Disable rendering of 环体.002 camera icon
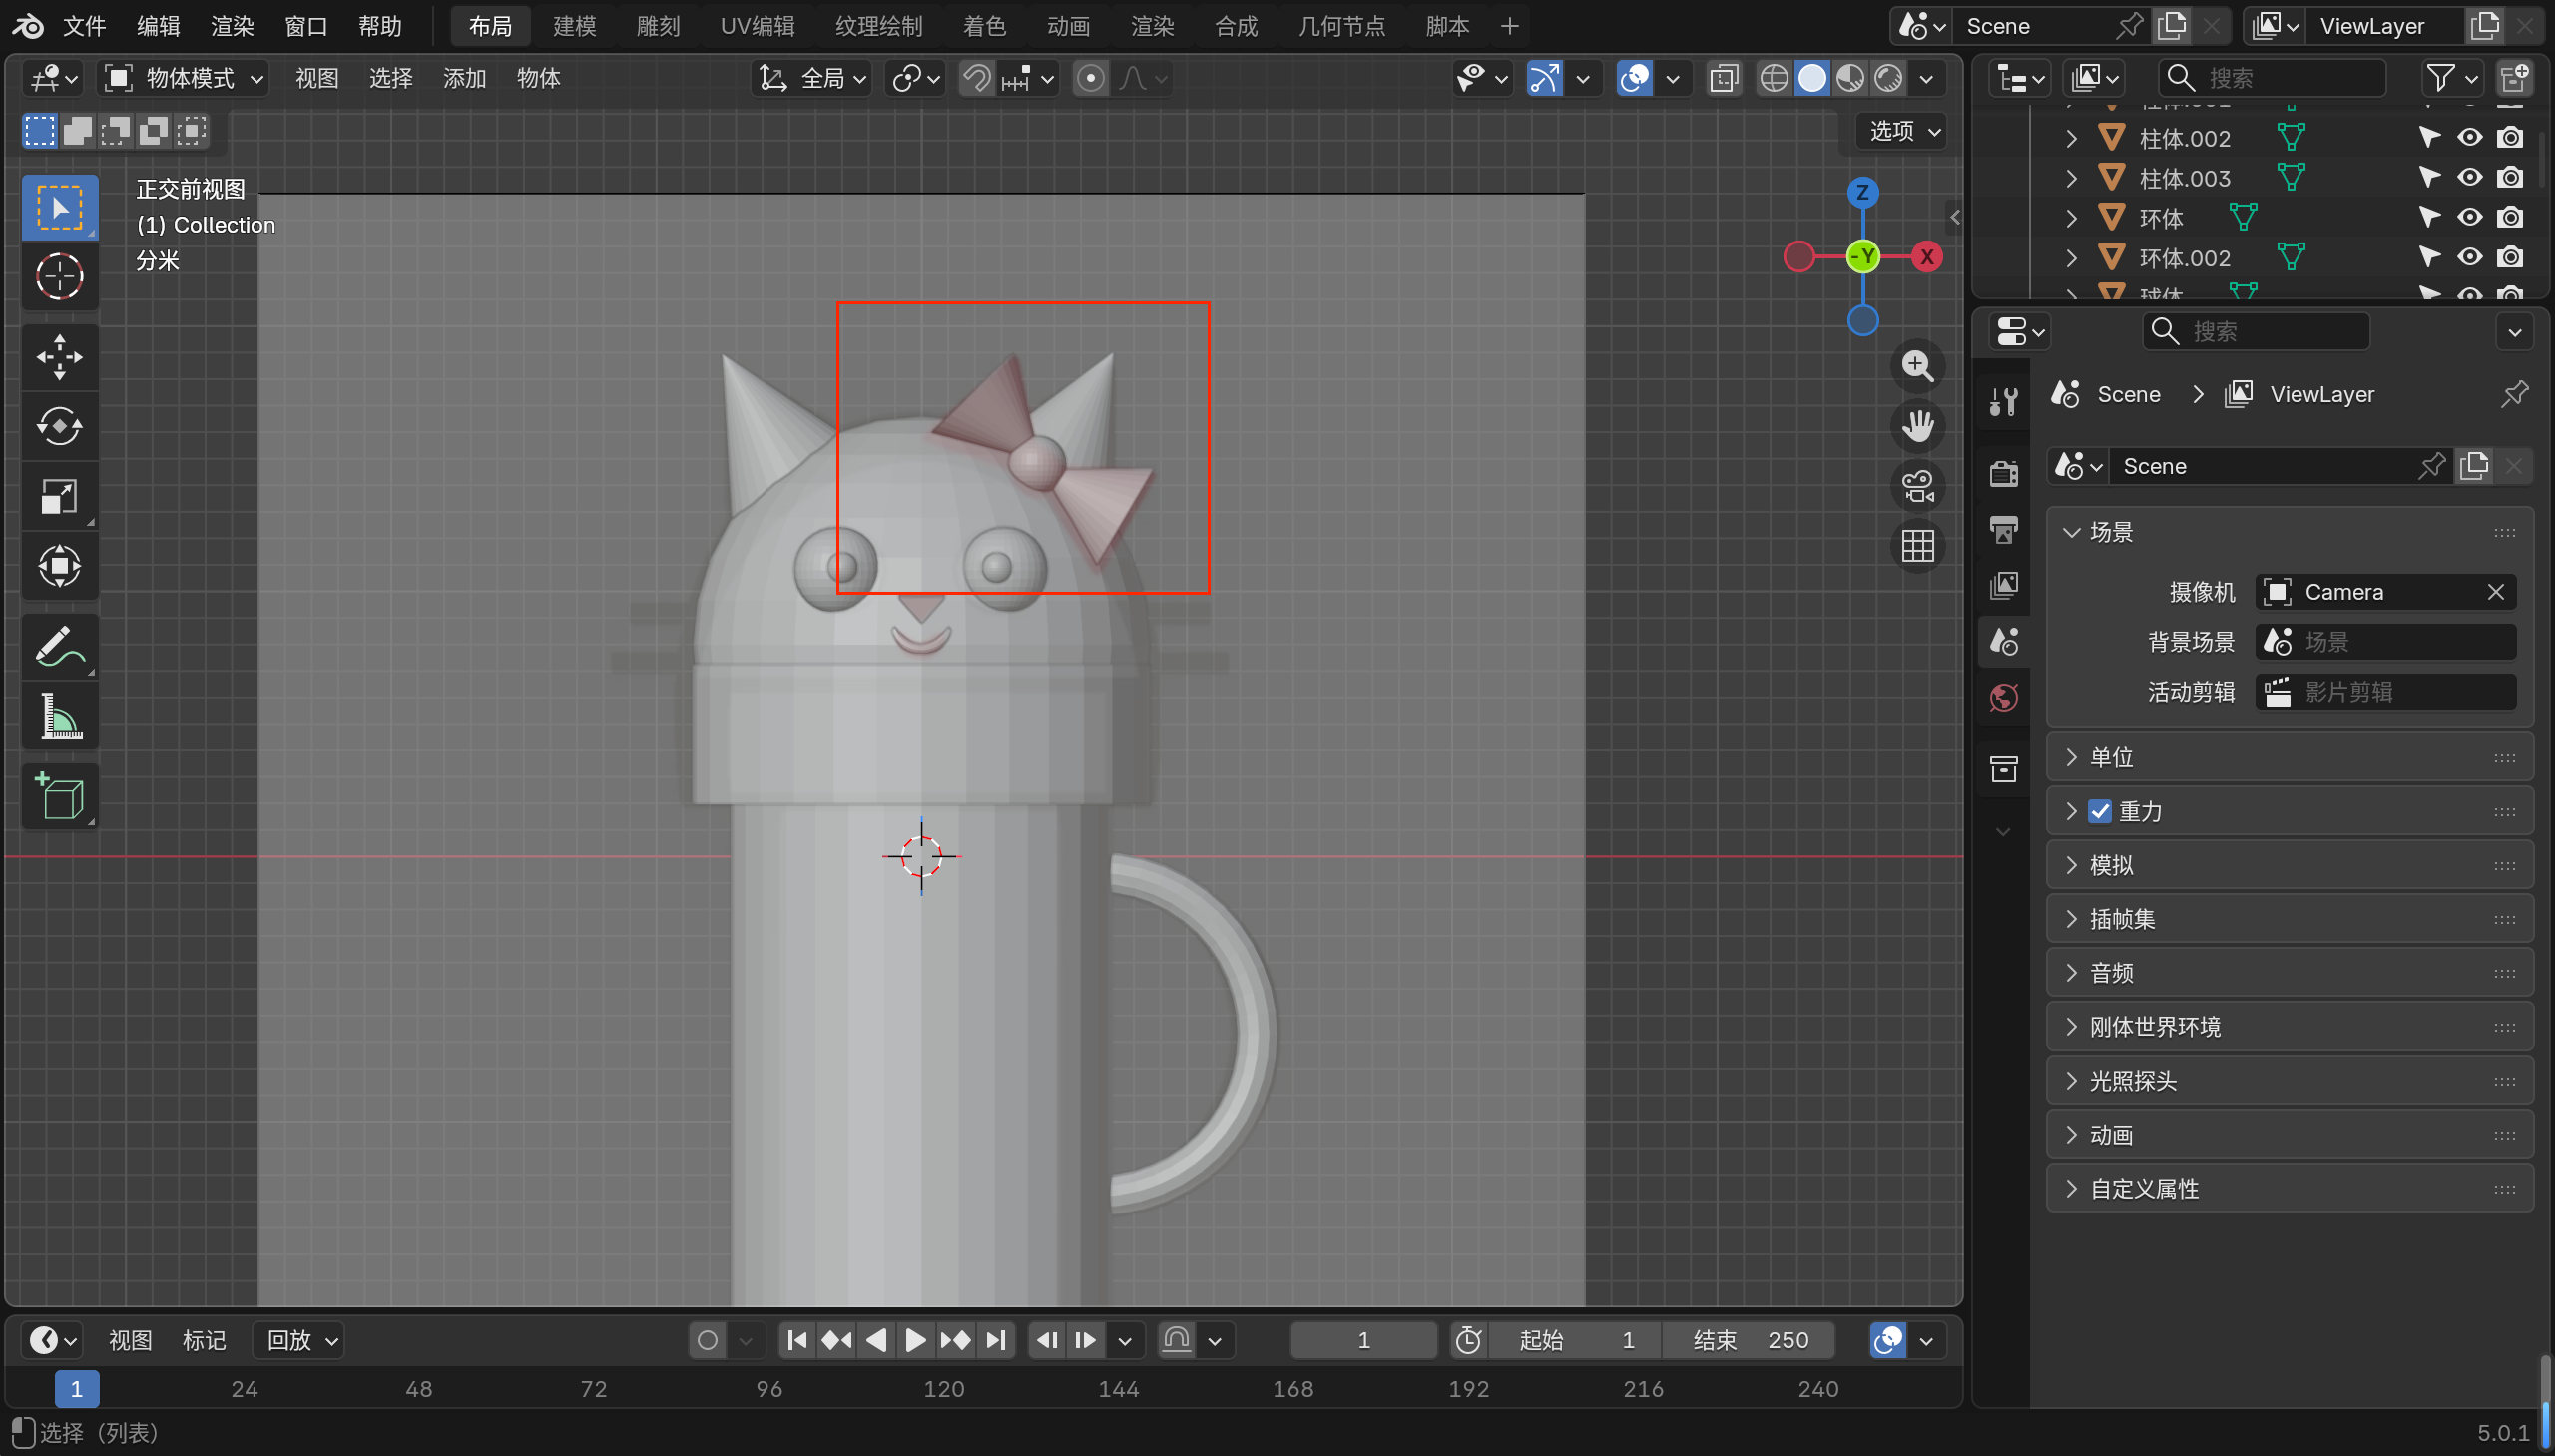The width and height of the screenshot is (2555, 1456). (2509, 258)
